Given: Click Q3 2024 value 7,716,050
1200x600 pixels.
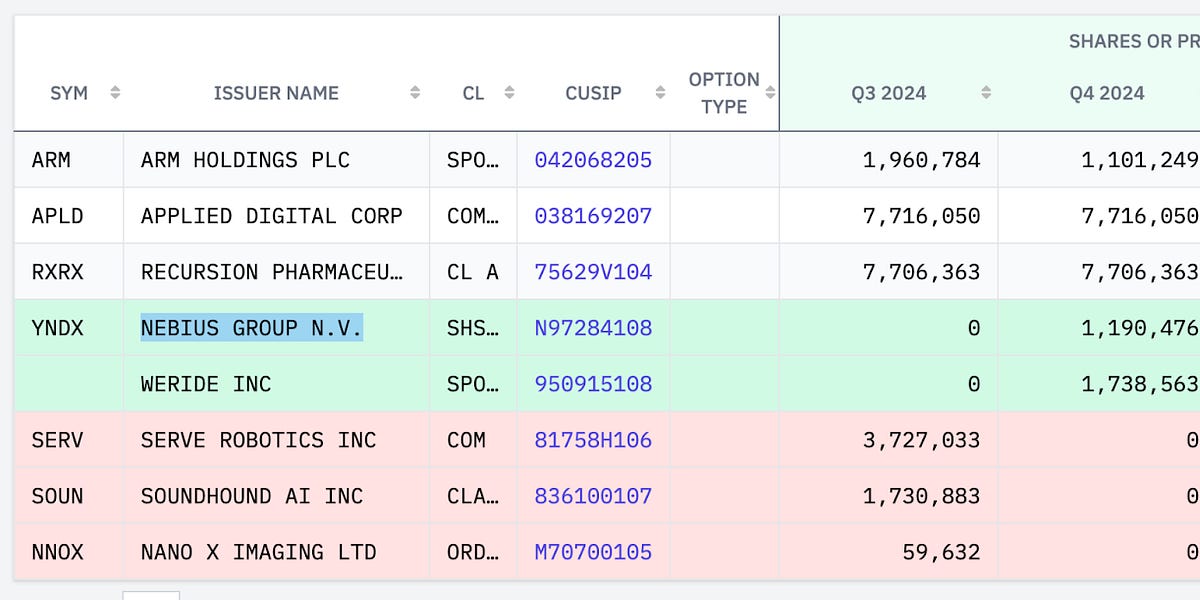Looking at the screenshot, I should click(922, 216).
